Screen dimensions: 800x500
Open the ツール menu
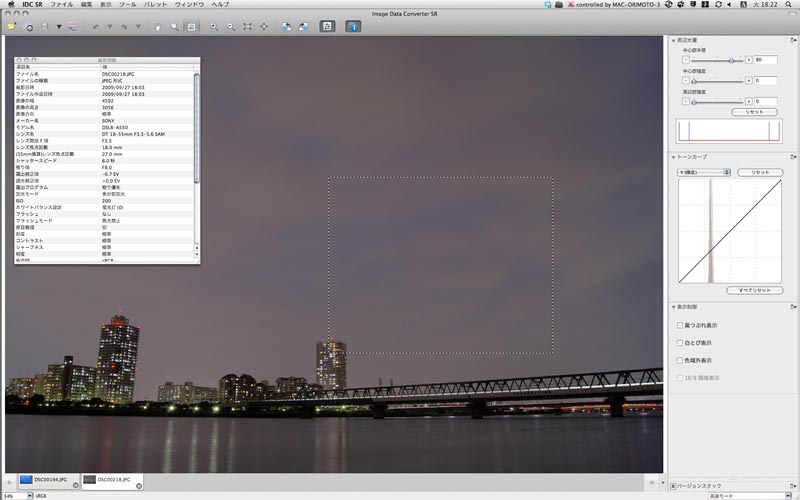[128, 4]
